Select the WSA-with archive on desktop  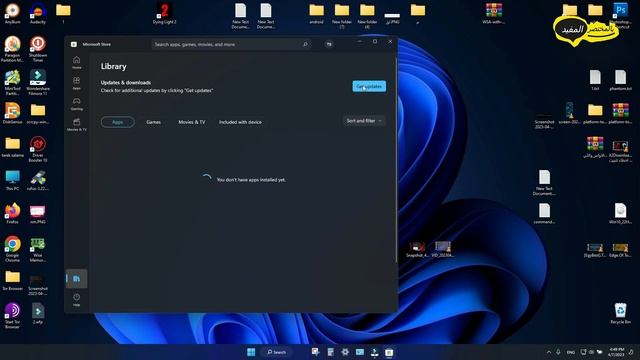[493, 13]
